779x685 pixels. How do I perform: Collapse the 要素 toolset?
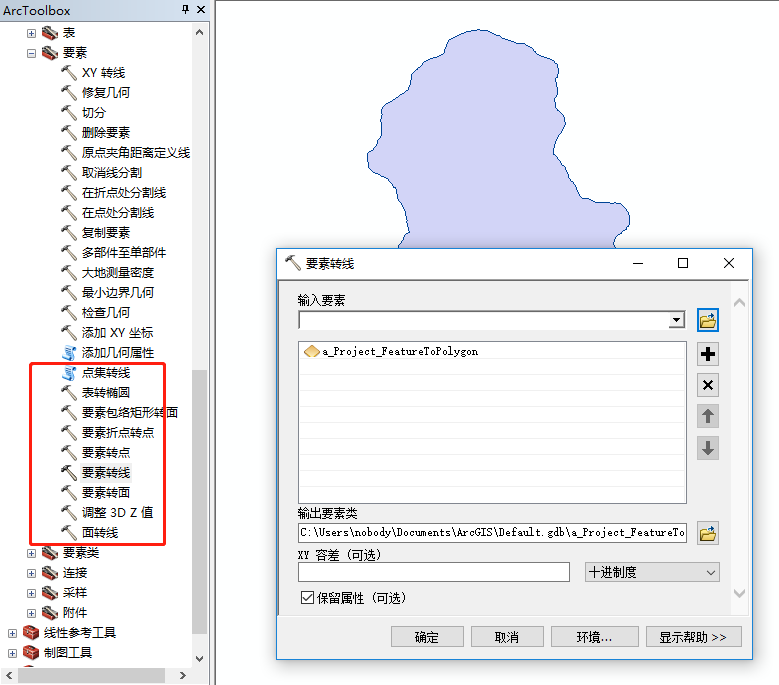coord(31,53)
